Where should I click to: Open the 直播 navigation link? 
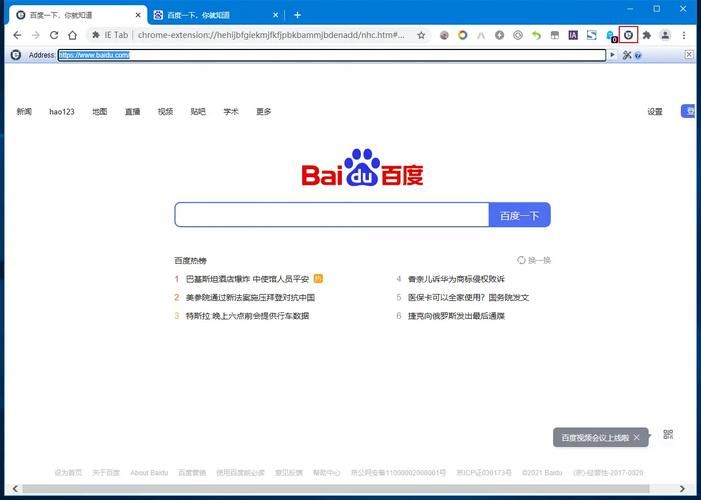pyautogui.click(x=132, y=111)
